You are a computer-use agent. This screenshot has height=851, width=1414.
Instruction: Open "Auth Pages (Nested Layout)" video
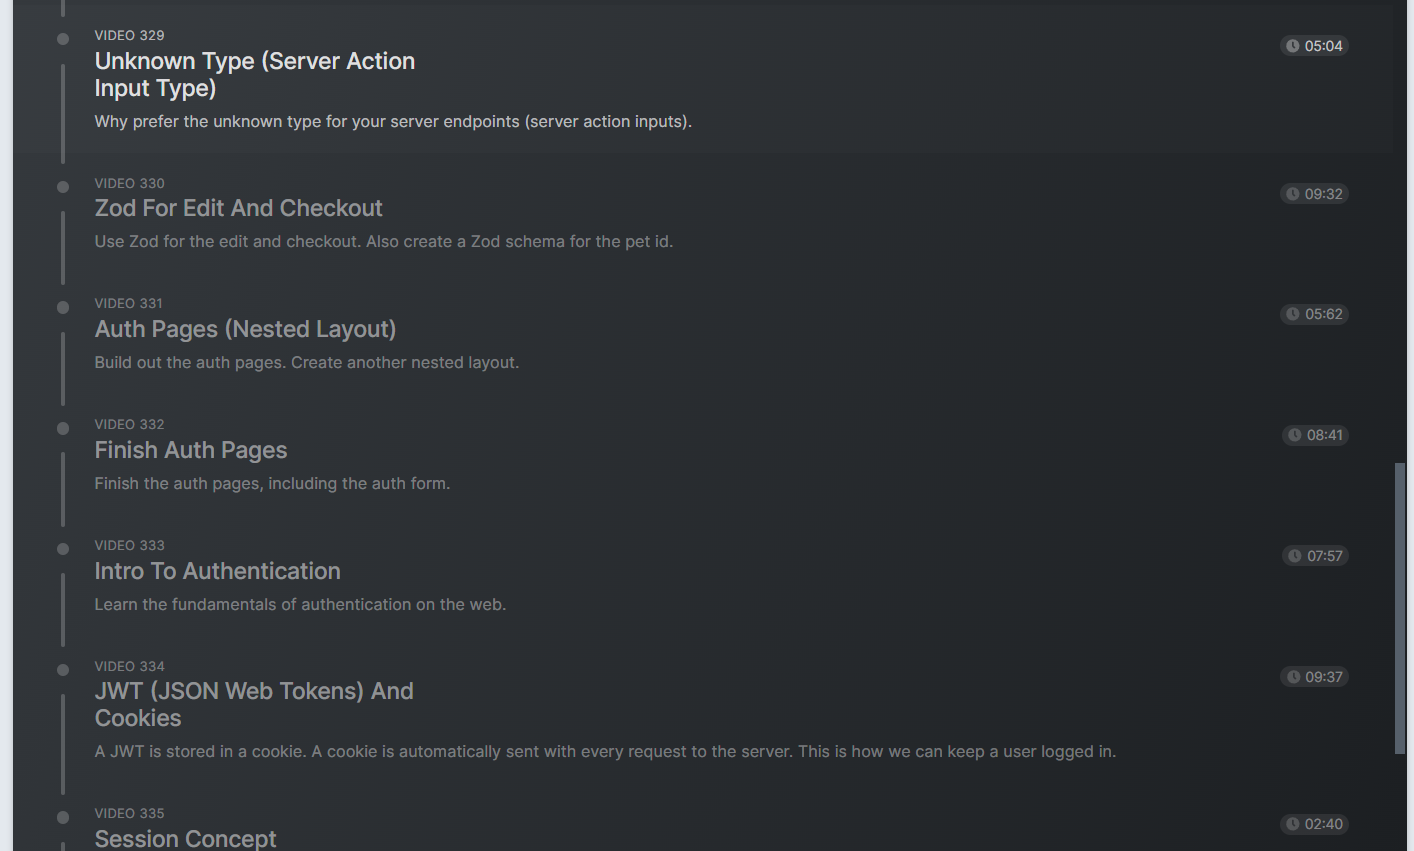[x=245, y=329]
